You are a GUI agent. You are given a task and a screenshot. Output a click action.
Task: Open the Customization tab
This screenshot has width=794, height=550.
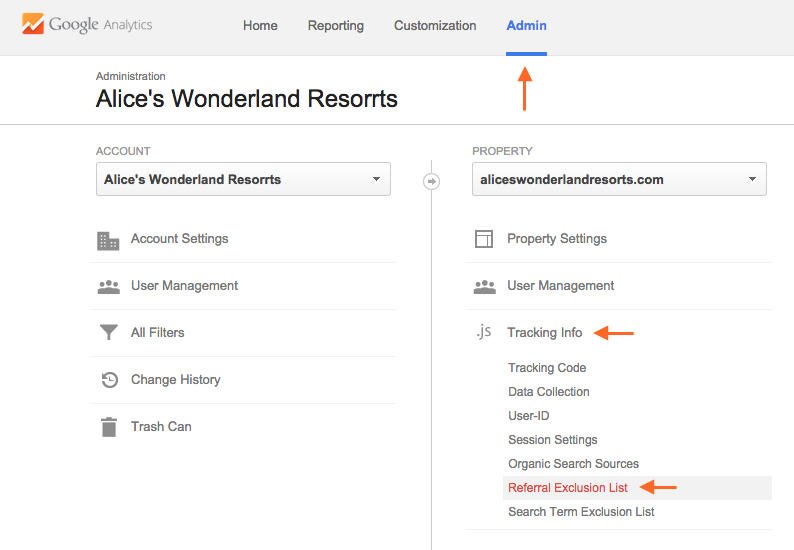435,25
